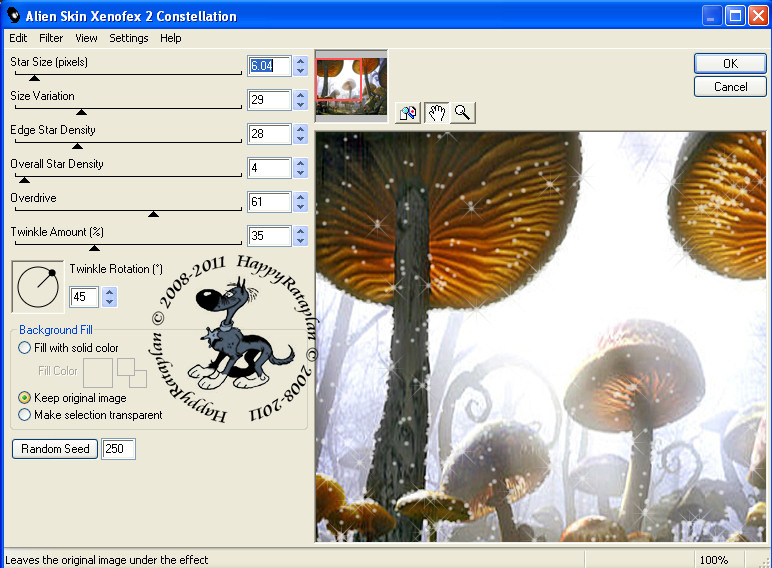
Task: Open the Edit menu
Action: click(18, 38)
